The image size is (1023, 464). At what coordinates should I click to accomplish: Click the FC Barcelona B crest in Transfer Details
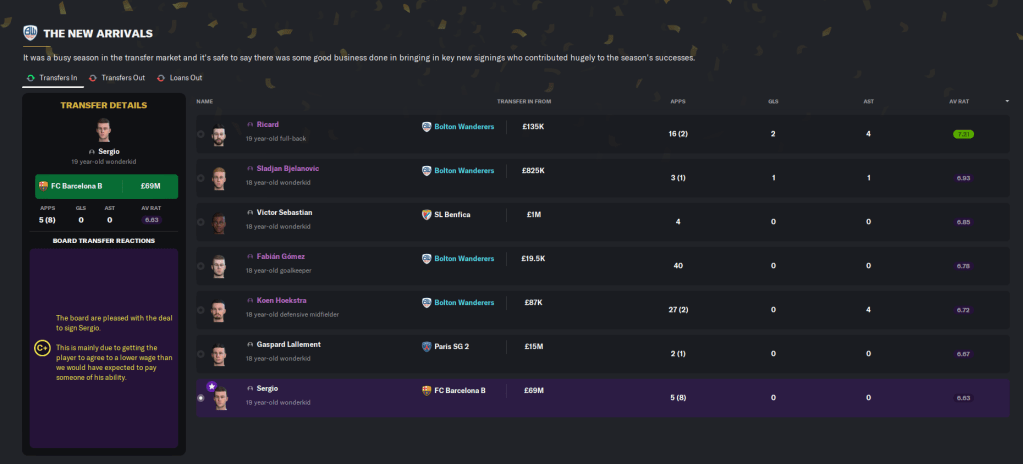[43, 186]
